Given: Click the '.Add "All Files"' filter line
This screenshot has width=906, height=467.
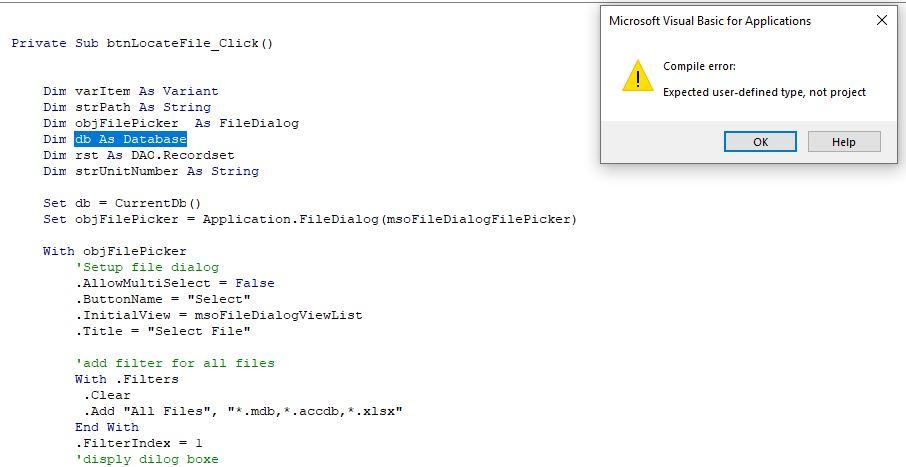Looking at the screenshot, I should tap(243, 411).
